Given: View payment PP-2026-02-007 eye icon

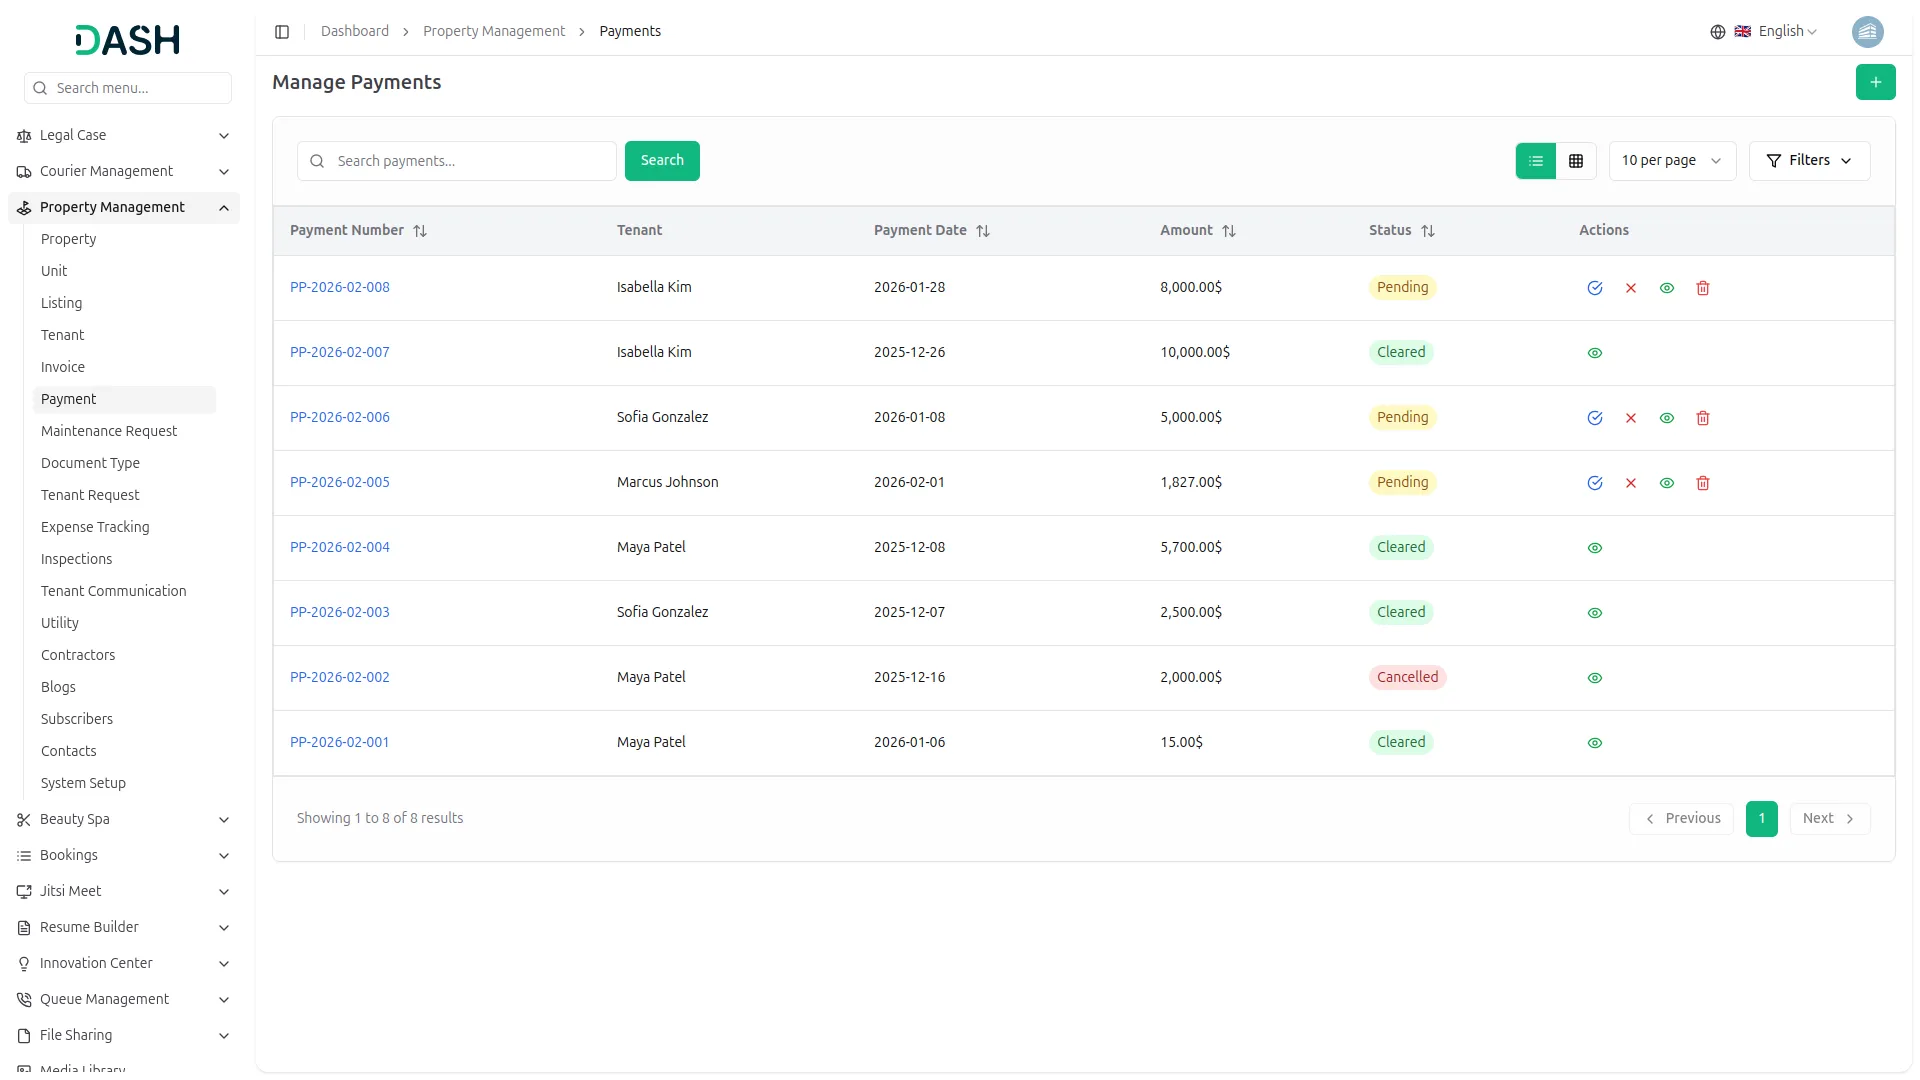Looking at the screenshot, I should coord(1595,353).
